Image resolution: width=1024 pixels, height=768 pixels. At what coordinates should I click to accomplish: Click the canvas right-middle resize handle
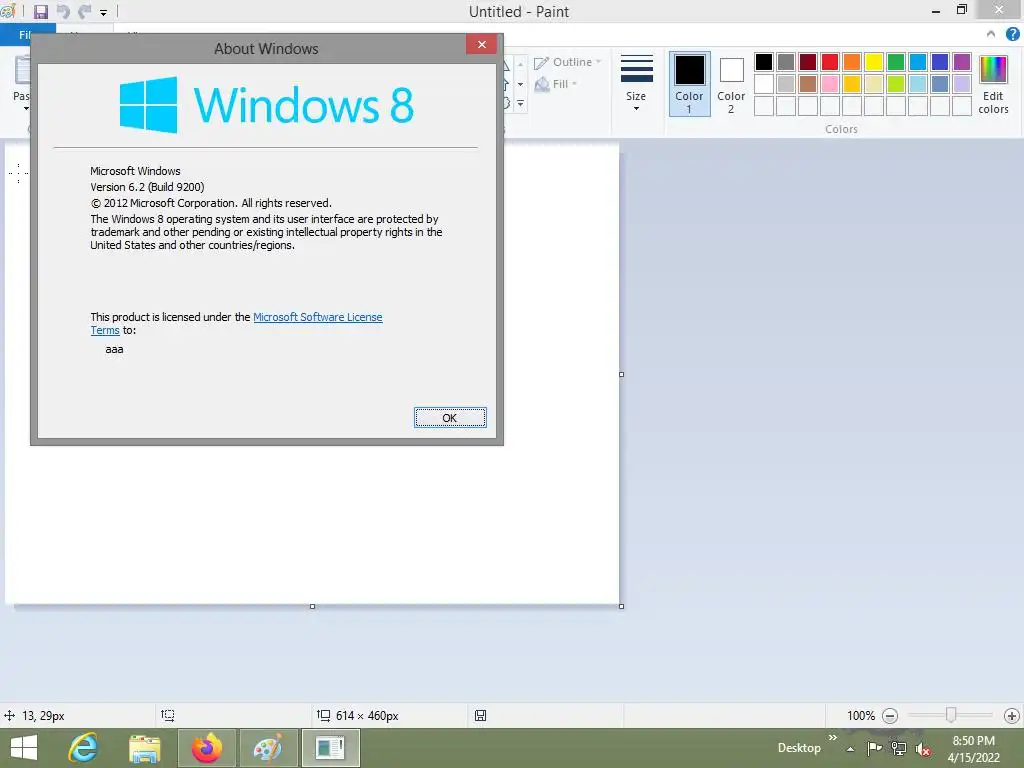point(621,374)
